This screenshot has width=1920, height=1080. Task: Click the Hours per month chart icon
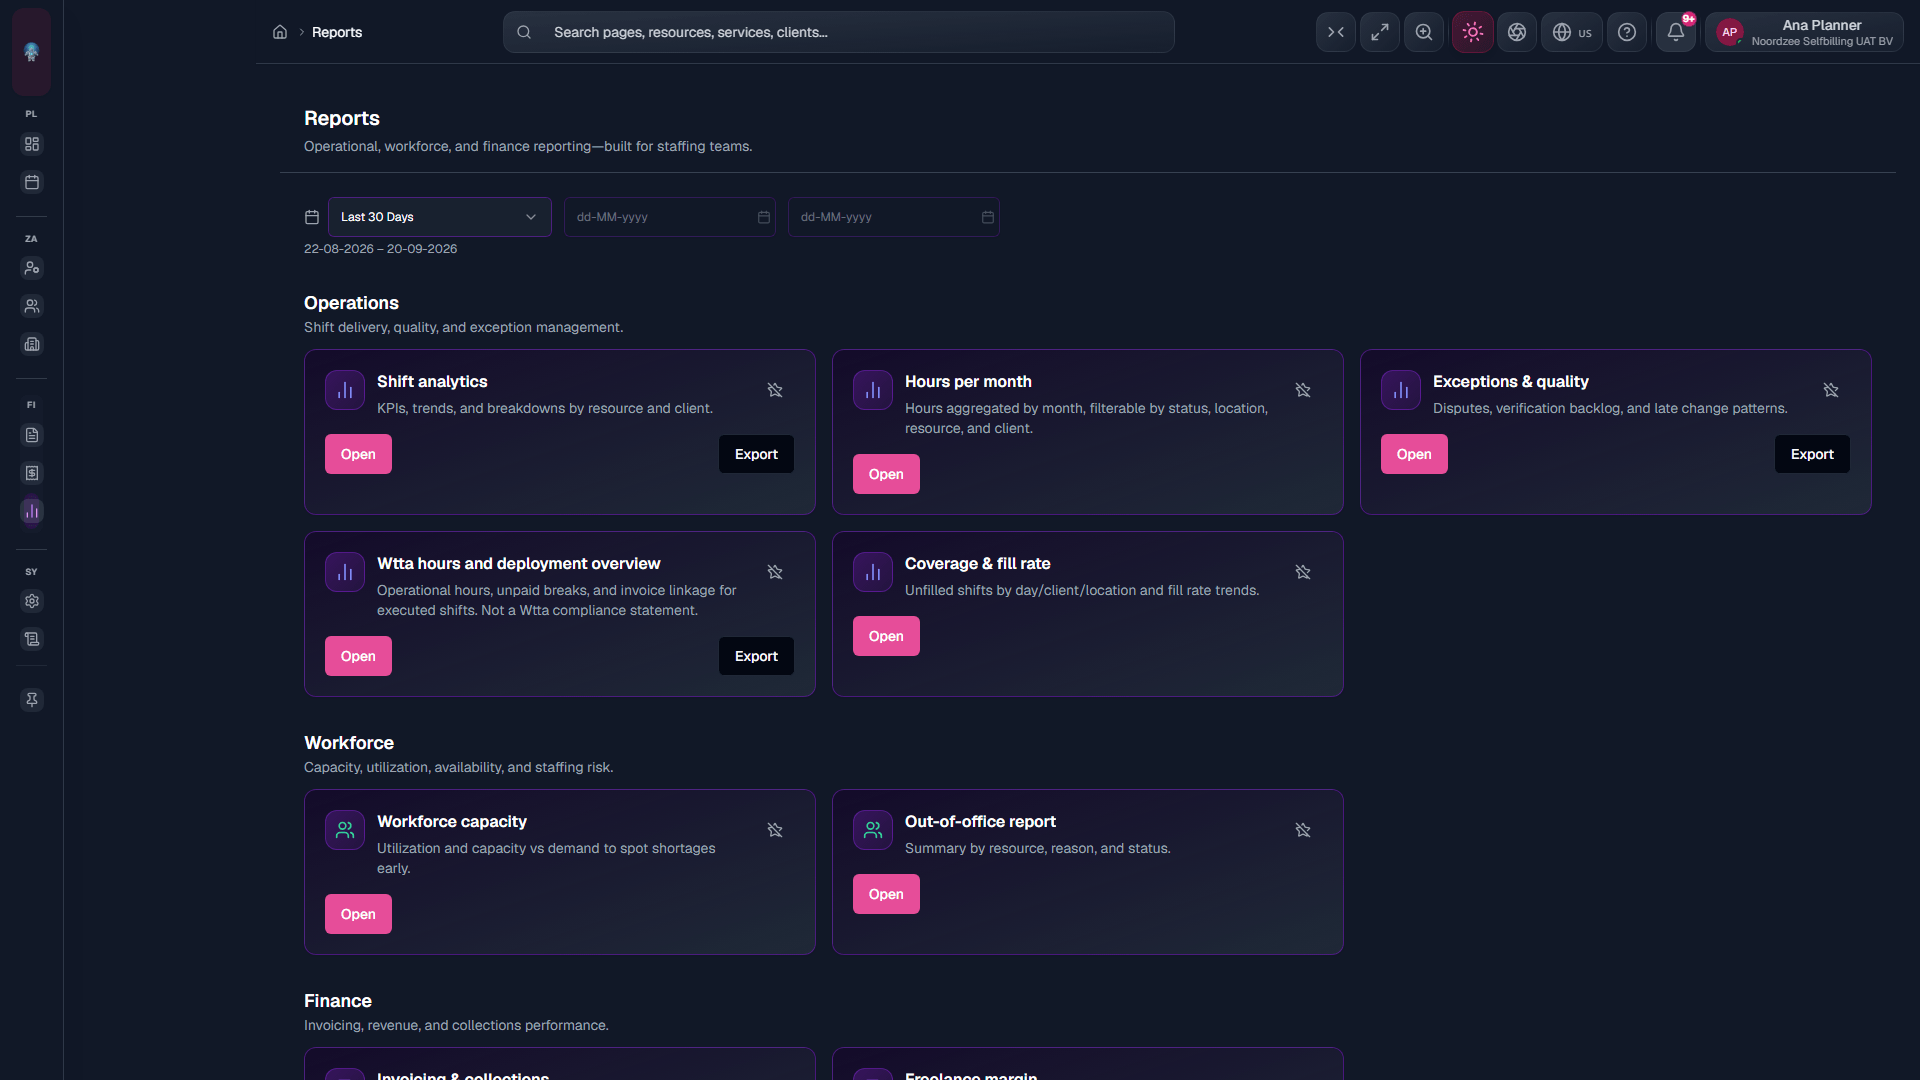coord(873,390)
